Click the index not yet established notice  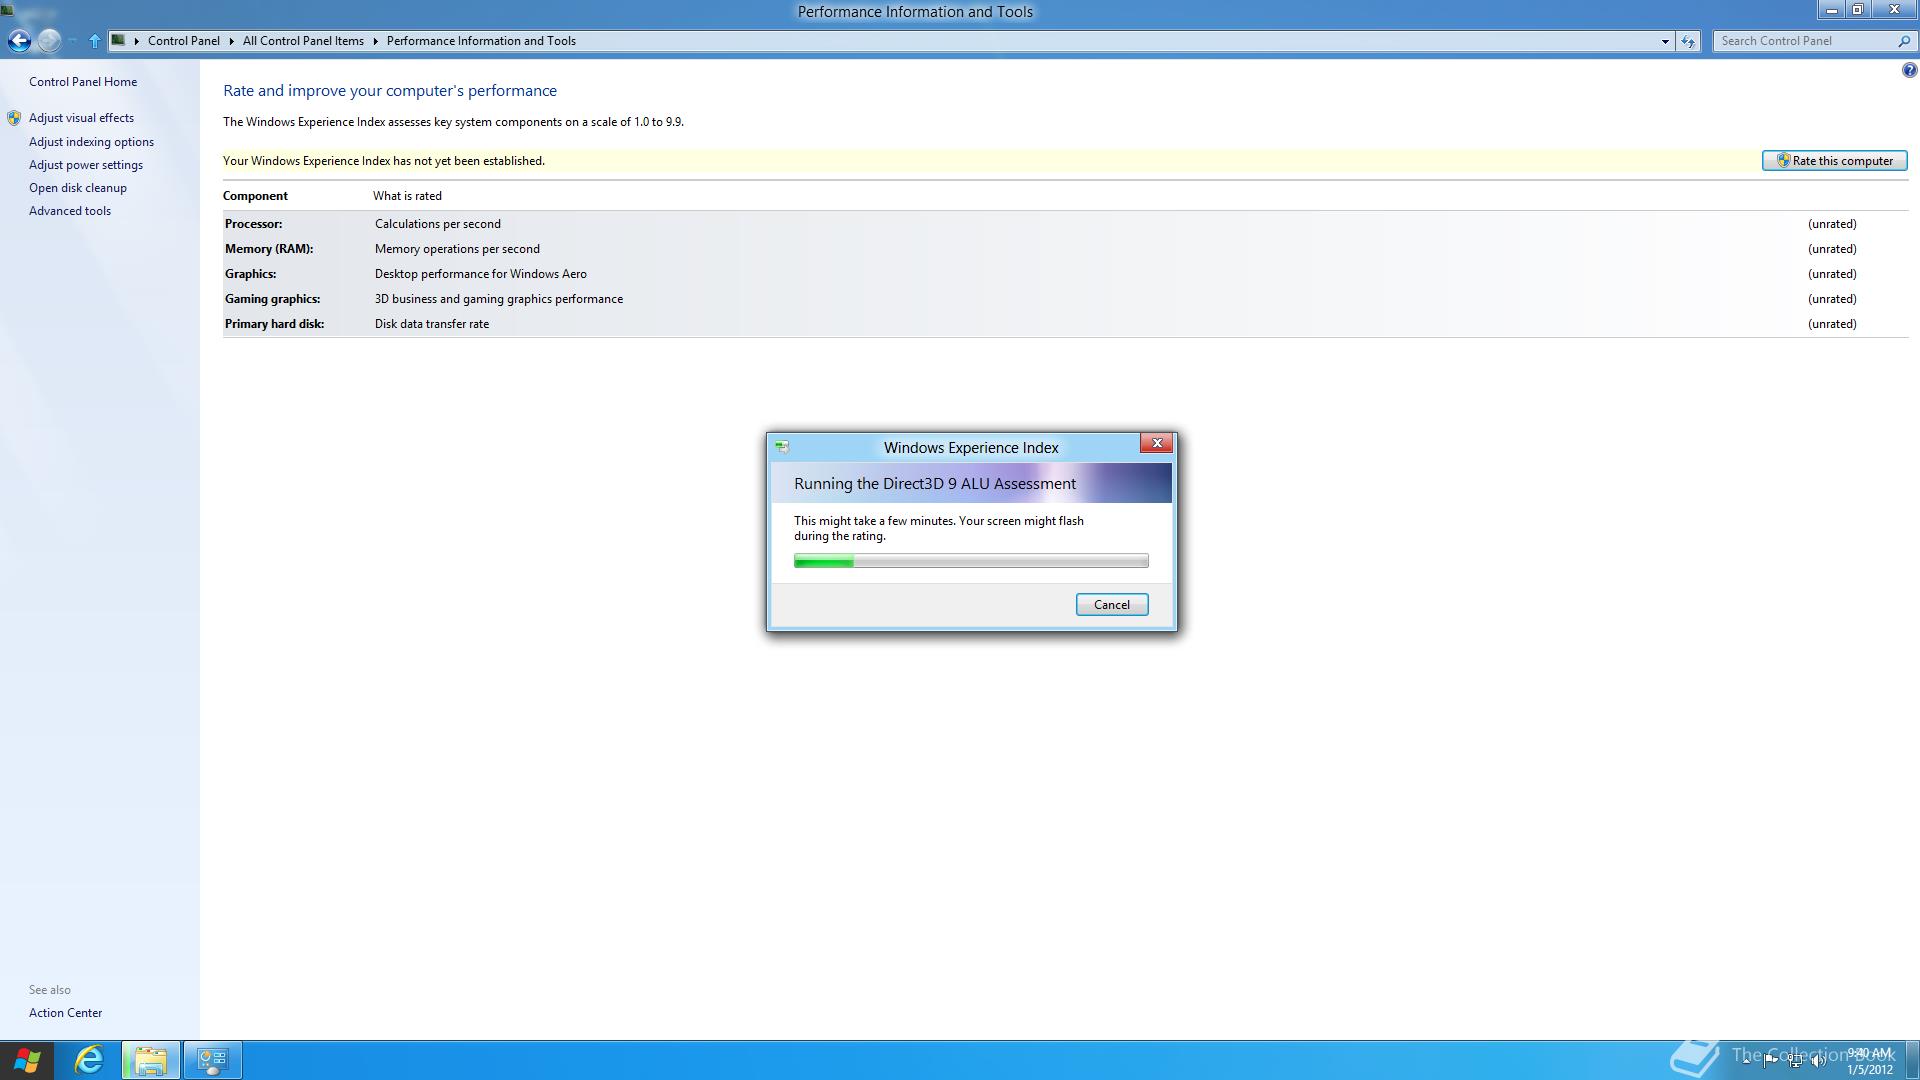tap(384, 161)
